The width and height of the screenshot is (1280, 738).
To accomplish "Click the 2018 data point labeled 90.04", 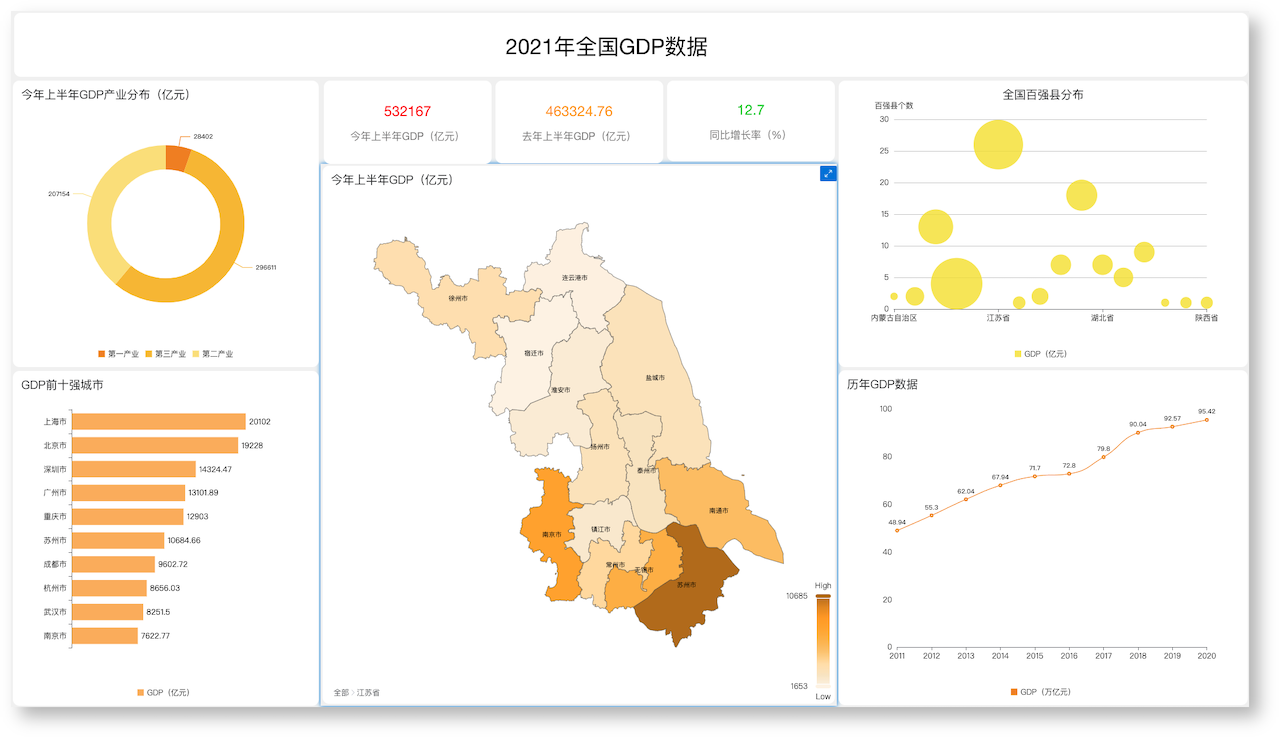I will click(x=1138, y=432).
